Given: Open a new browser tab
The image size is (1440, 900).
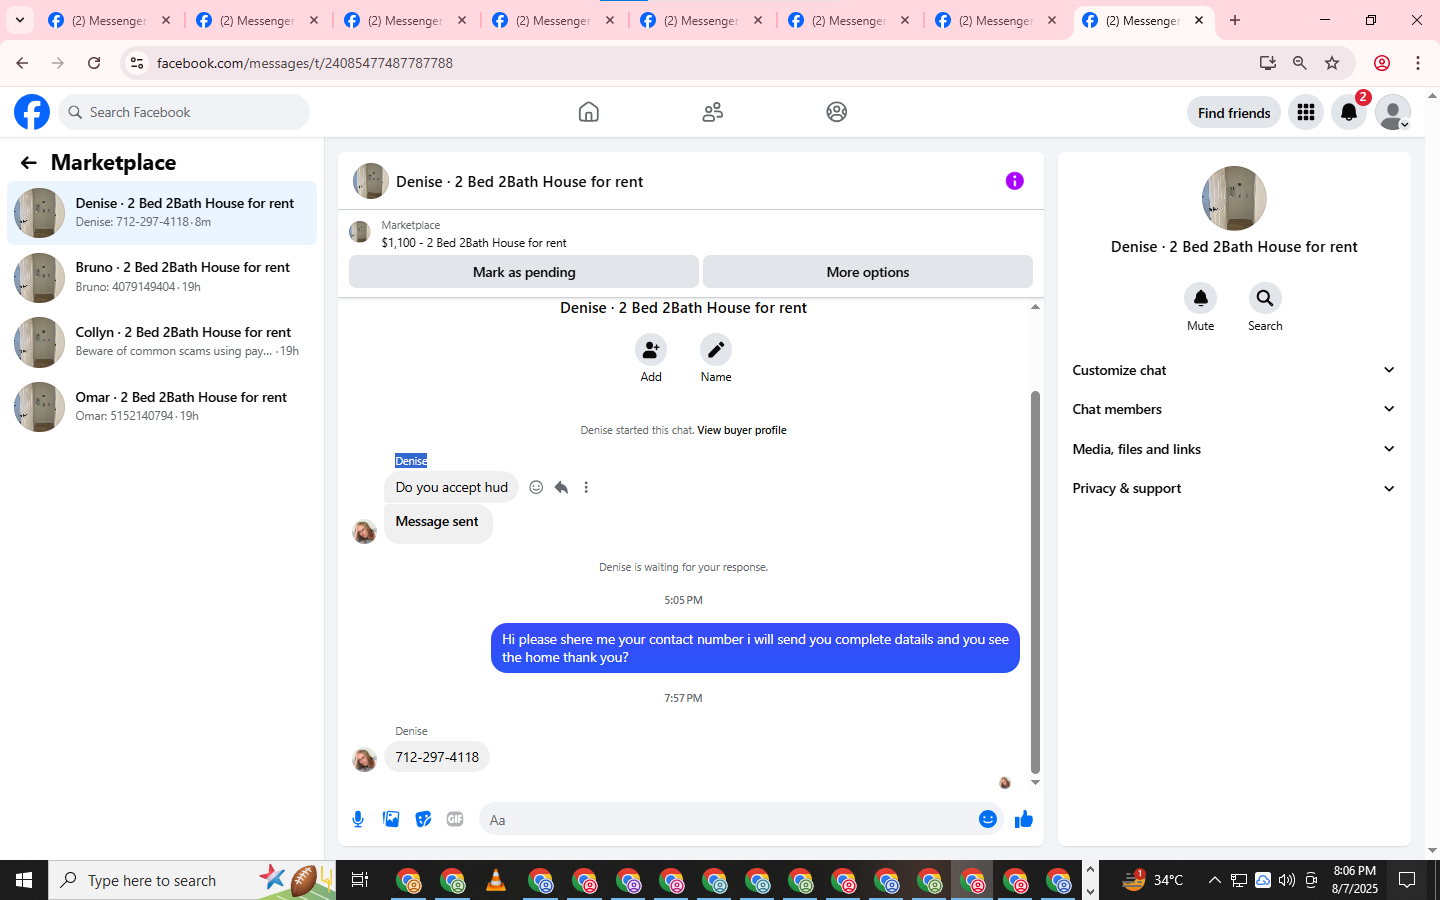Looking at the screenshot, I should [1235, 20].
